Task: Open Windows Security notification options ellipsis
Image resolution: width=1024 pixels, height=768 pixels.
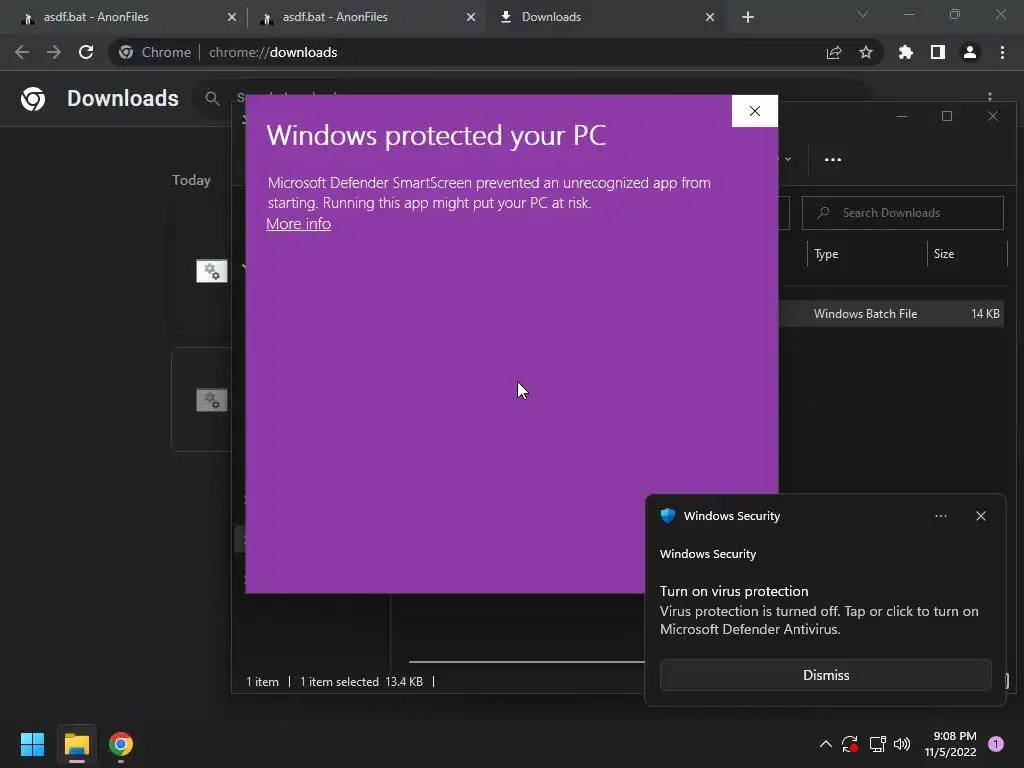Action: pos(940,516)
